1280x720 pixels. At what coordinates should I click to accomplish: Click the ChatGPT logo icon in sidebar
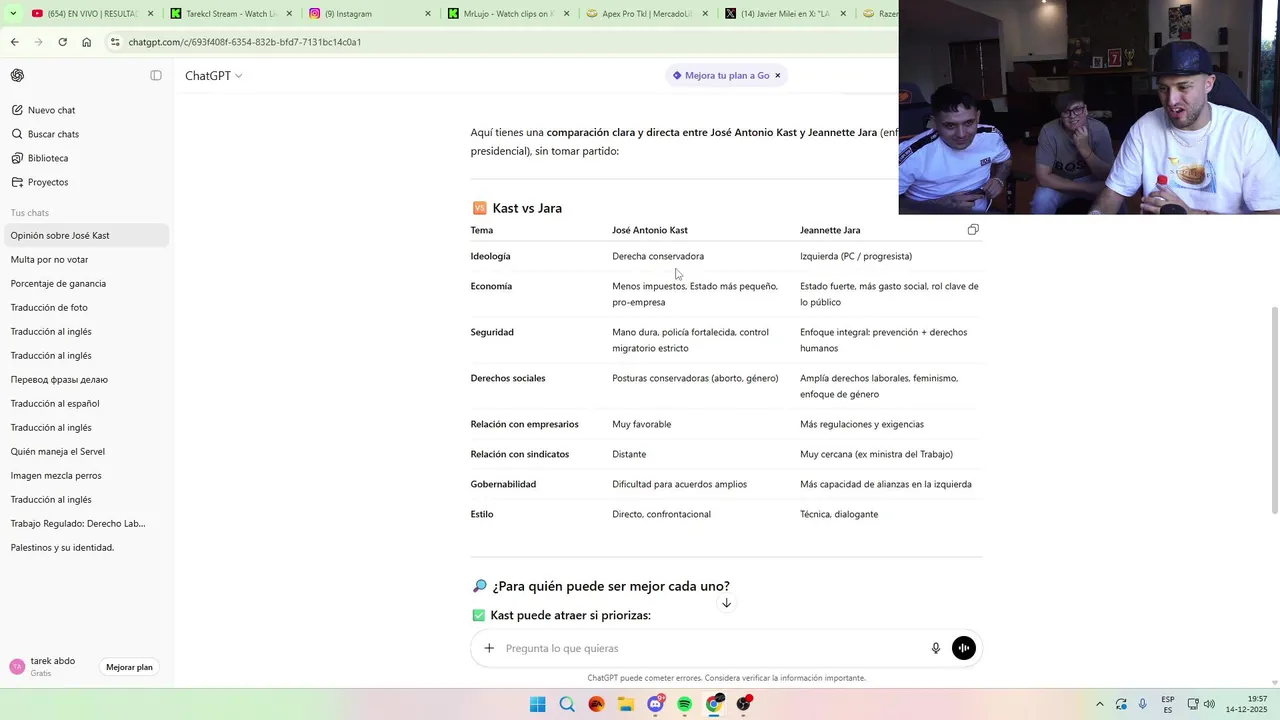tap(17, 76)
